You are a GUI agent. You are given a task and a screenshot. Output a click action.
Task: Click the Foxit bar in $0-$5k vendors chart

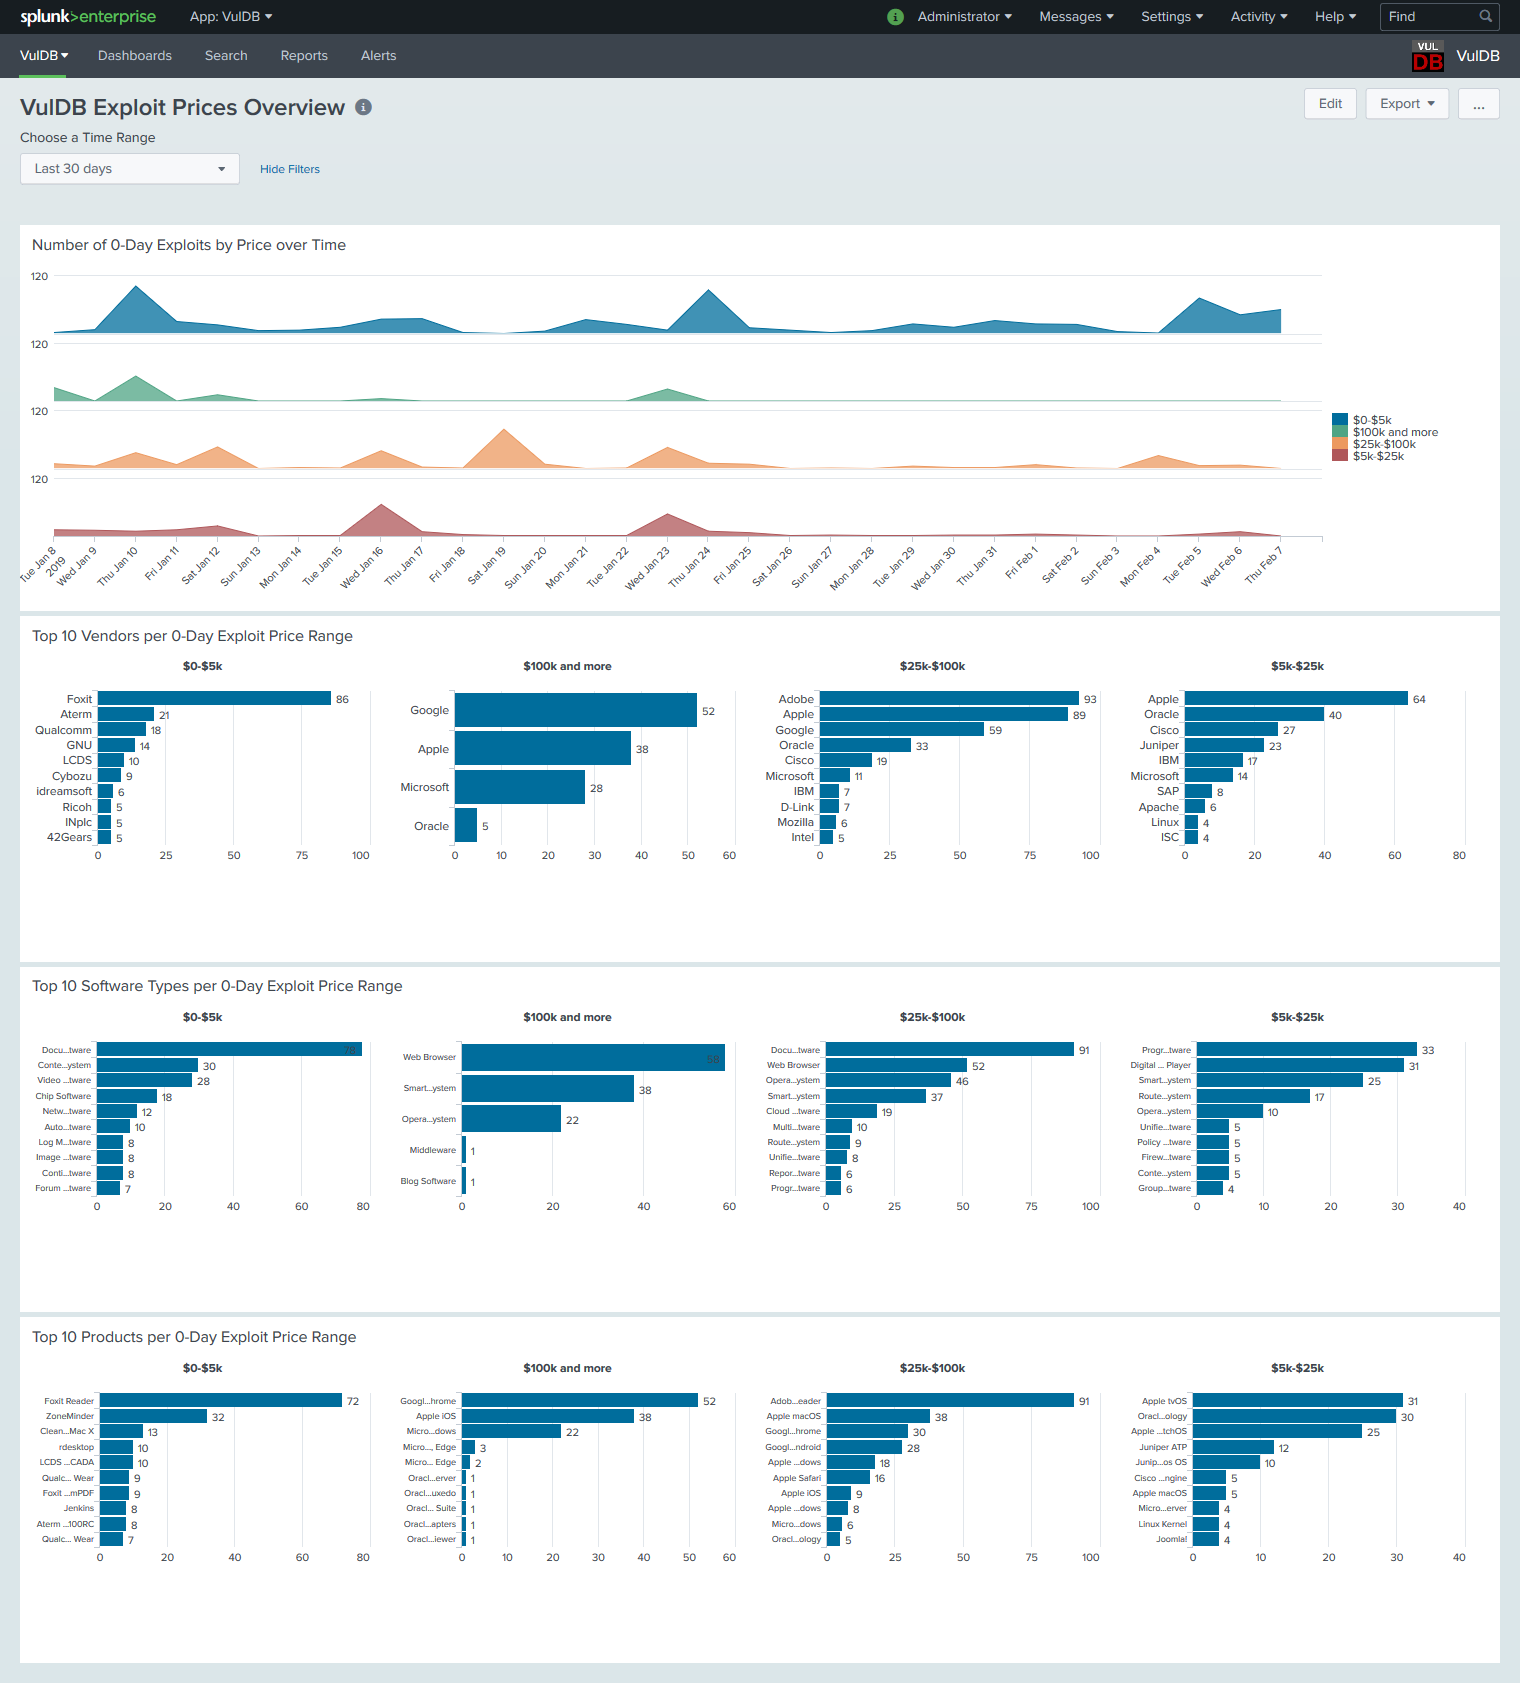pyautogui.click(x=214, y=699)
